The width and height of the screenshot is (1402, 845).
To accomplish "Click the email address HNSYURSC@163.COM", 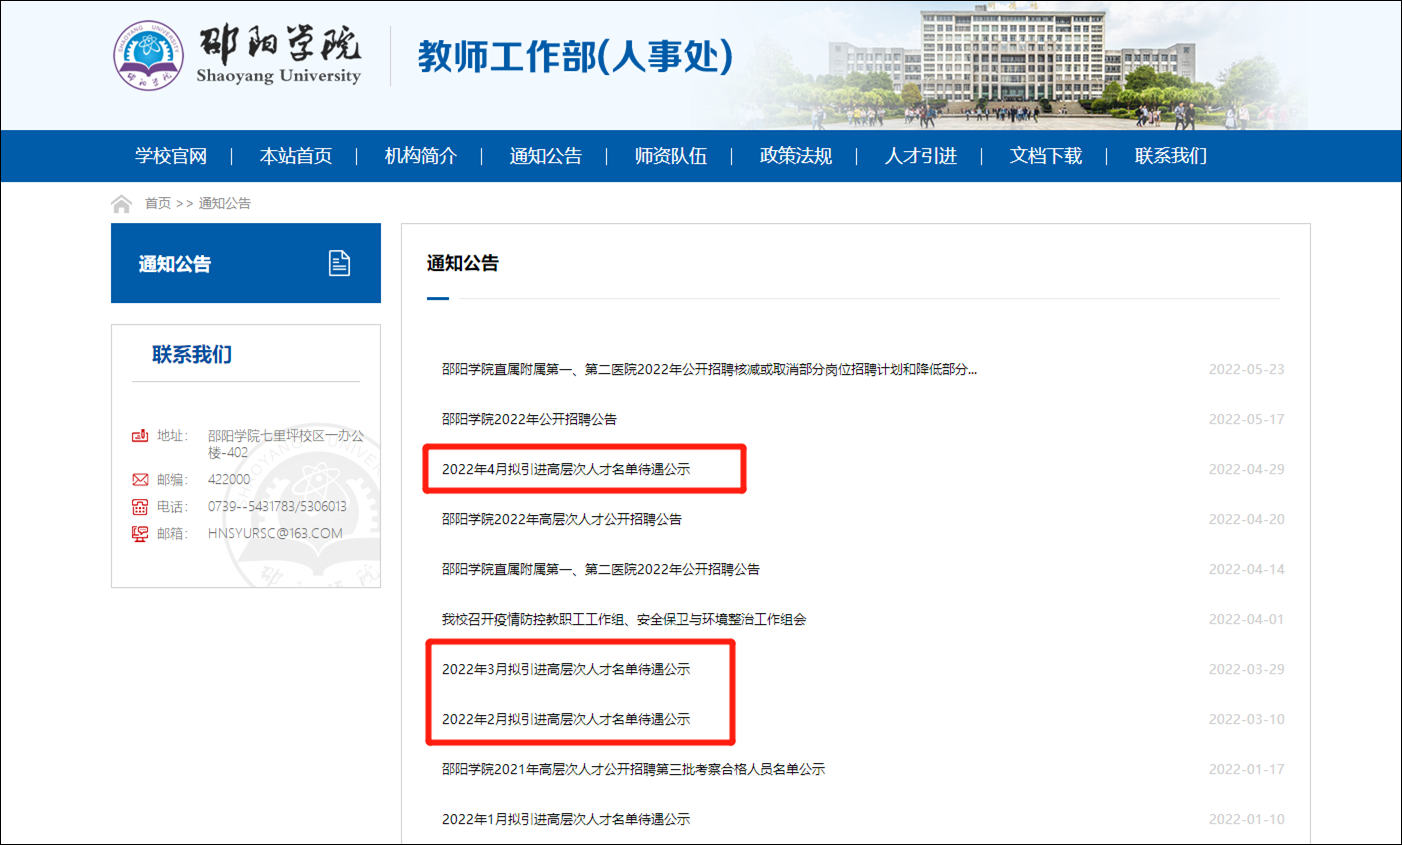I will coord(275,534).
